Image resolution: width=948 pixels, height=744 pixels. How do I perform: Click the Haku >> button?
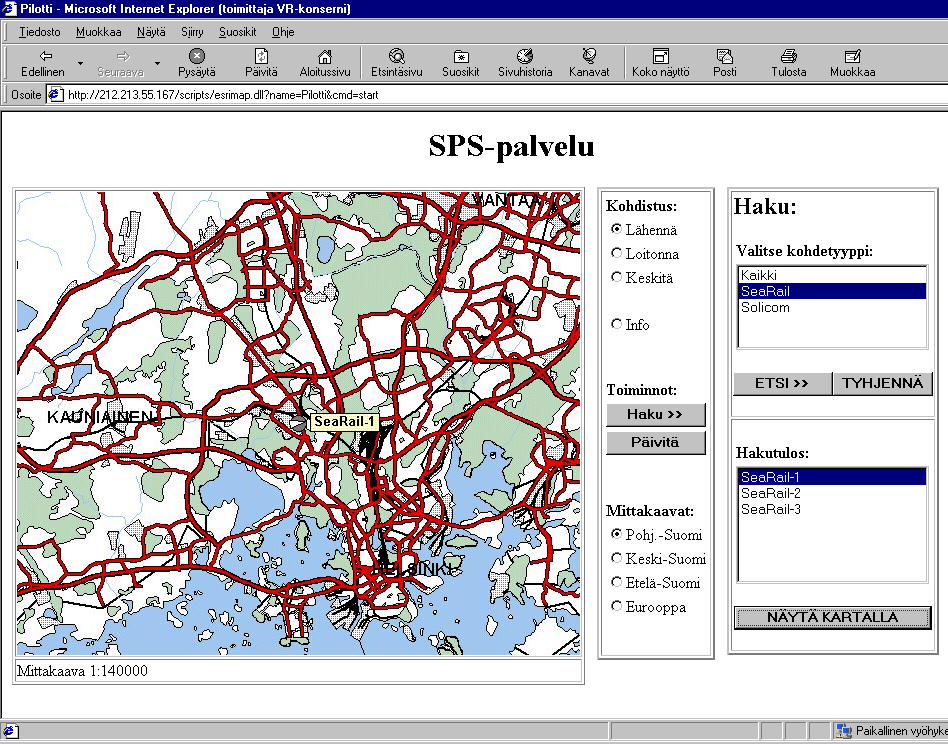coord(655,415)
